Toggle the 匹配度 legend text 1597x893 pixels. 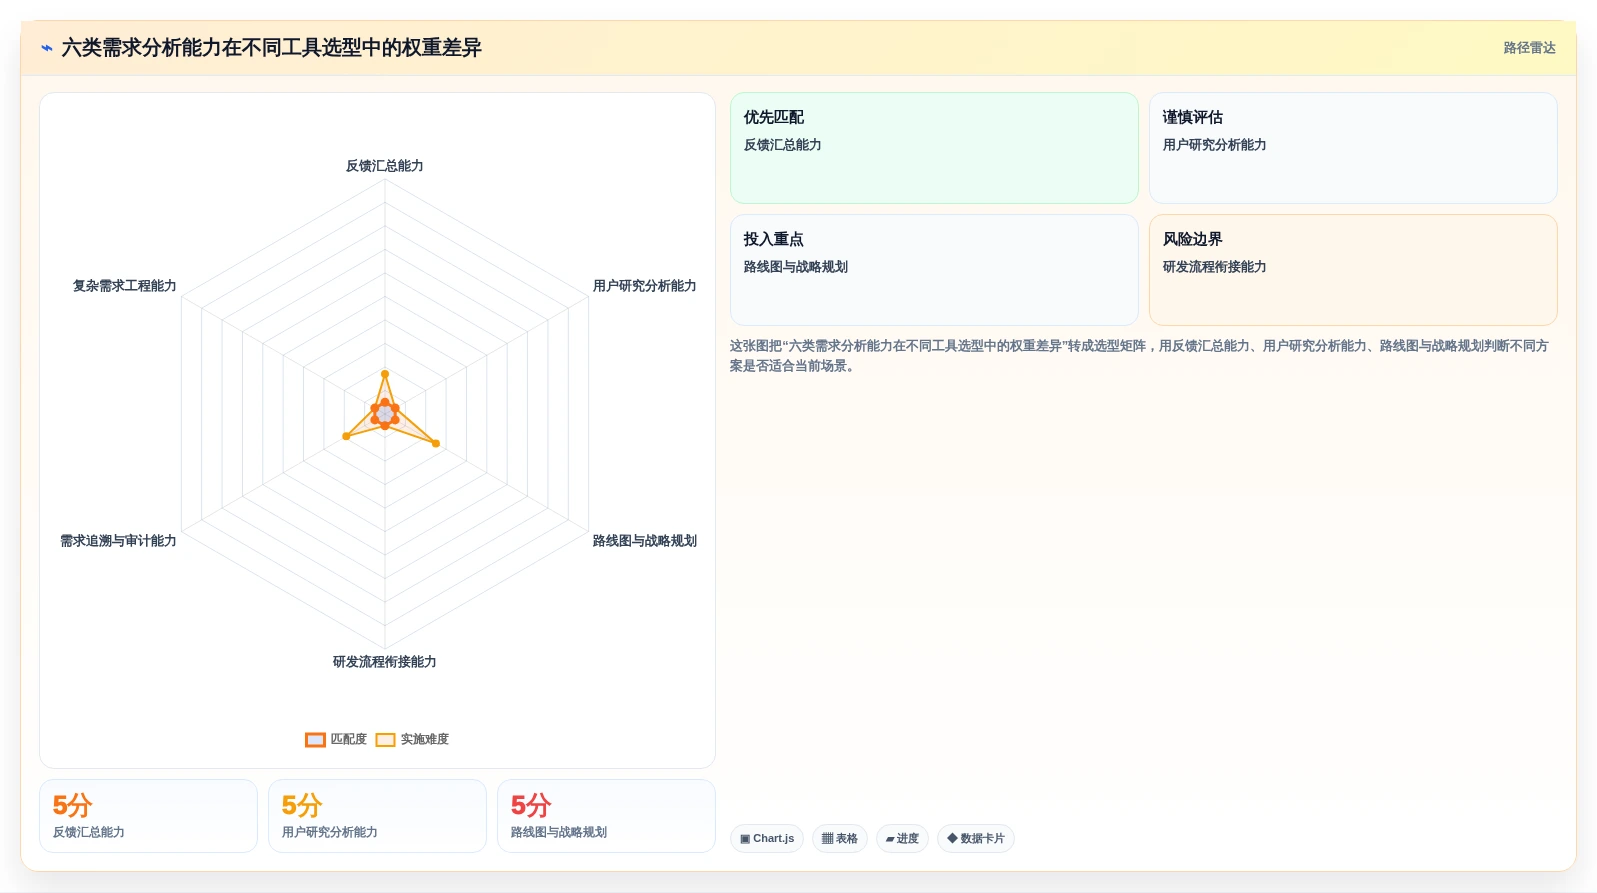(x=349, y=740)
